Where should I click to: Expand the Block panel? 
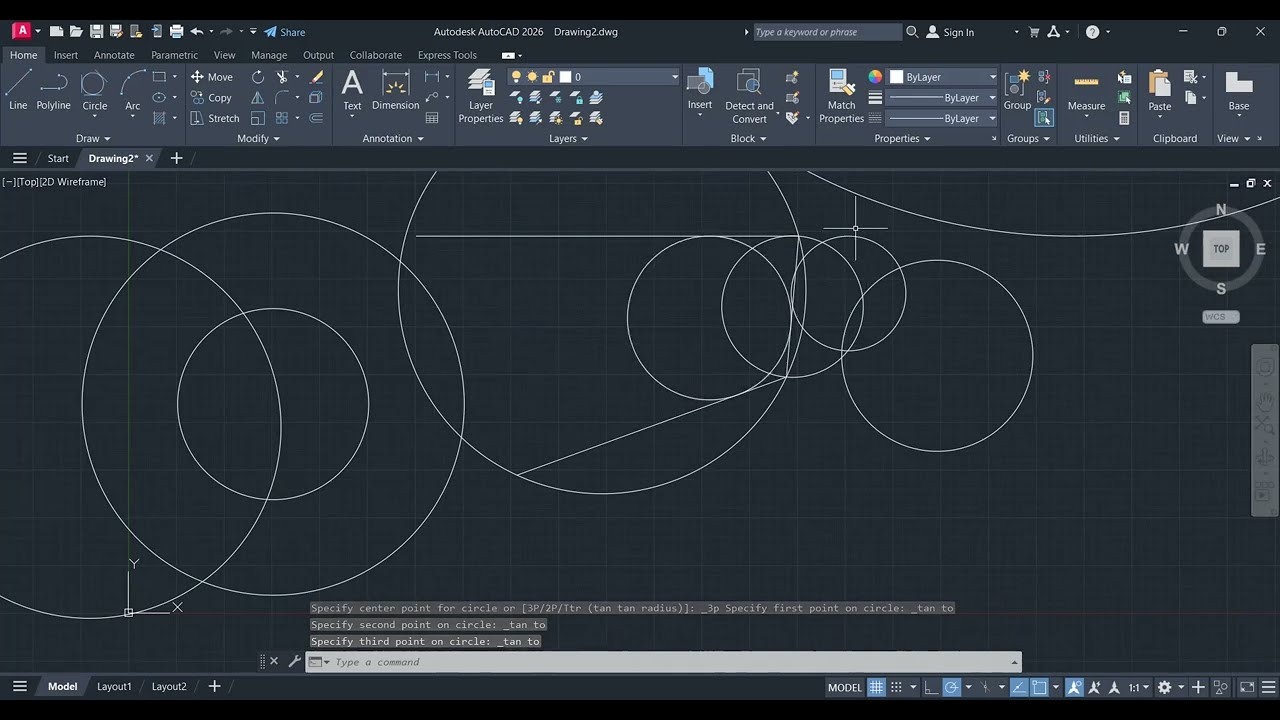(x=748, y=138)
